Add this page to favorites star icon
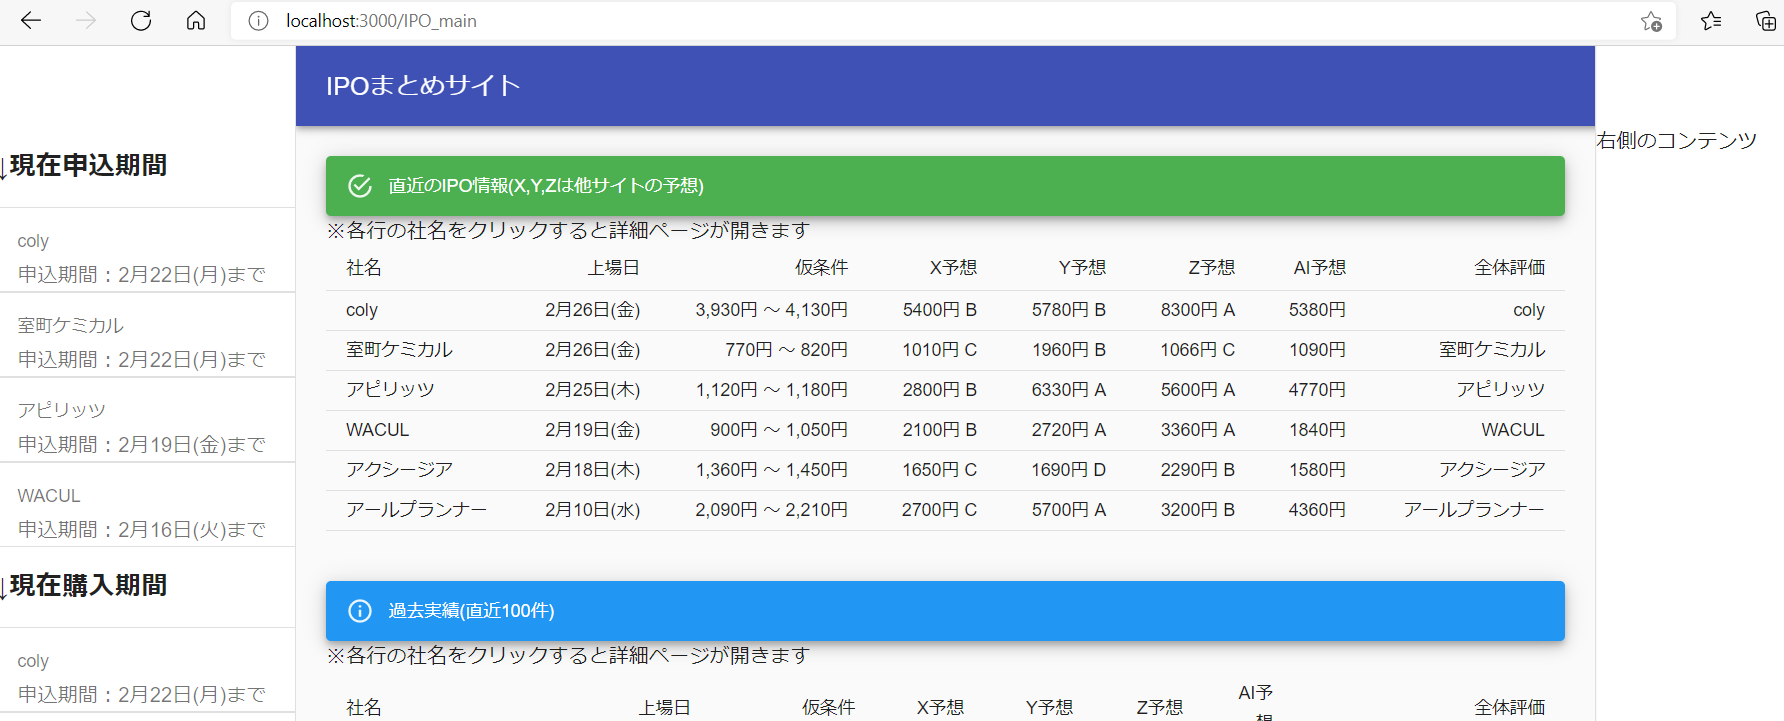Screen dimensions: 1784x721 (x=1651, y=21)
